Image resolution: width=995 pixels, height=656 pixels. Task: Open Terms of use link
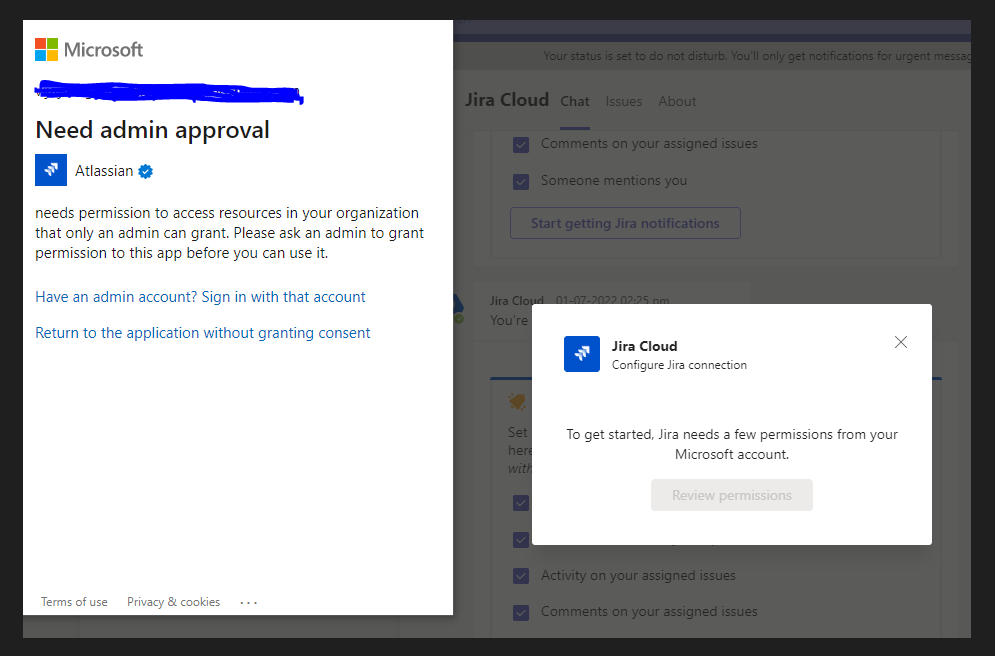click(x=74, y=602)
